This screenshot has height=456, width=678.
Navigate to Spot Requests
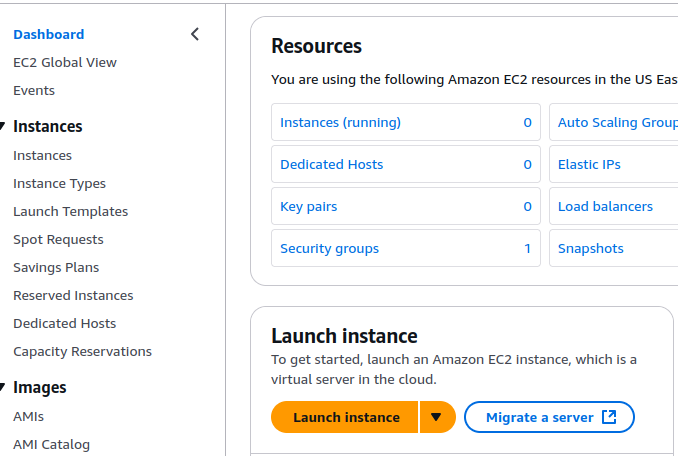[x=58, y=239]
